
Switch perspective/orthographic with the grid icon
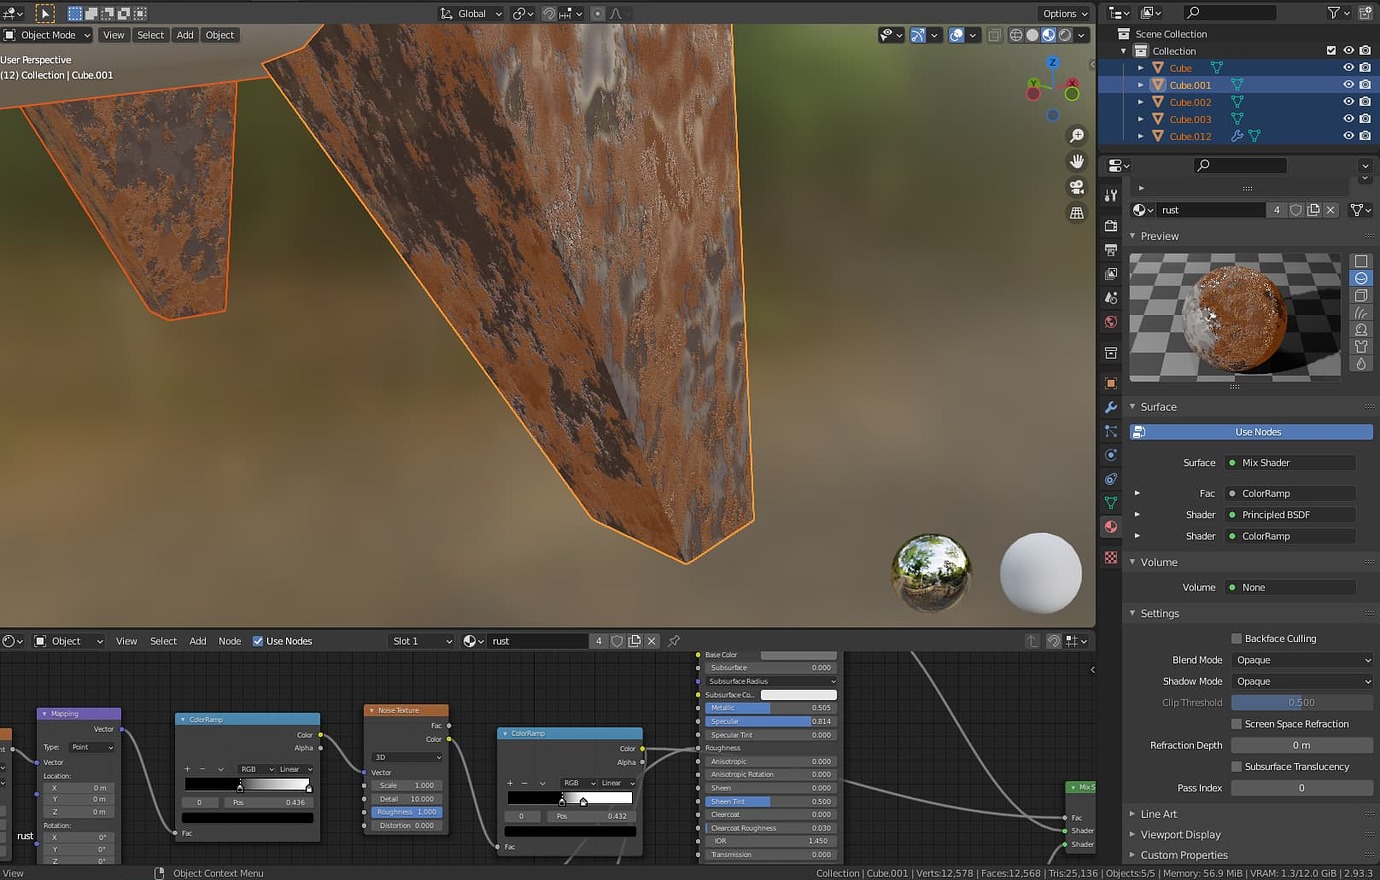tap(1077, 212)
